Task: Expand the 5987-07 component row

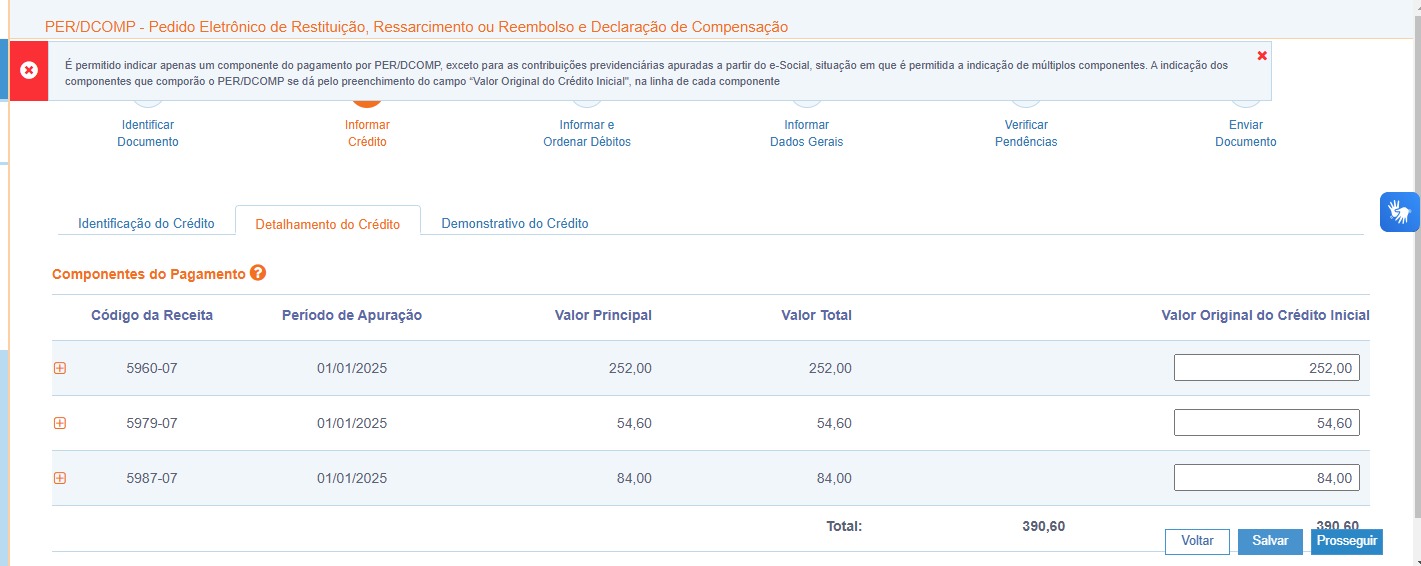Action: tap(59, 478)
